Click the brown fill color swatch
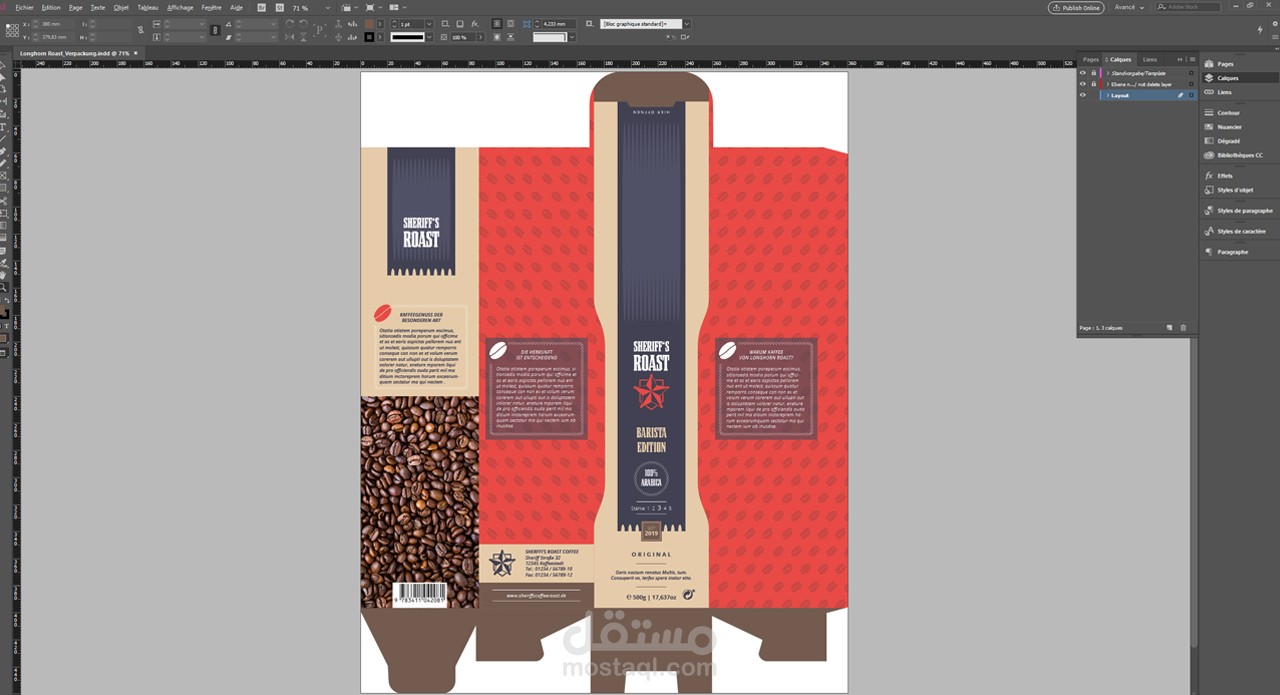The width and height of the screenshot is (1280, 695). tap(369, 24)
